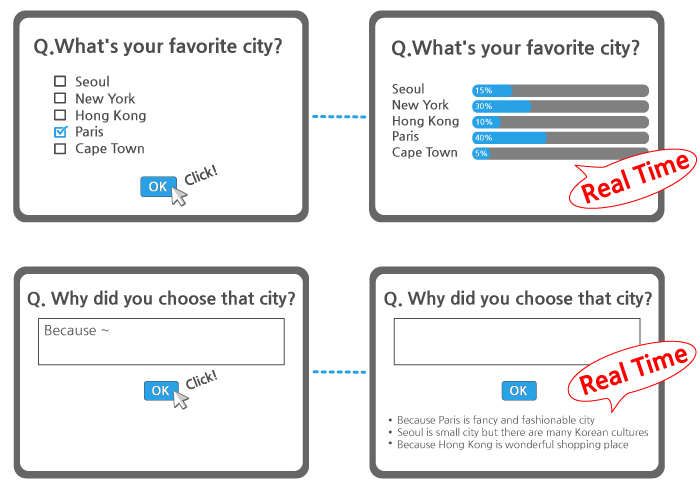Open the 'Because Paris is fancy' response

[496, 420]
